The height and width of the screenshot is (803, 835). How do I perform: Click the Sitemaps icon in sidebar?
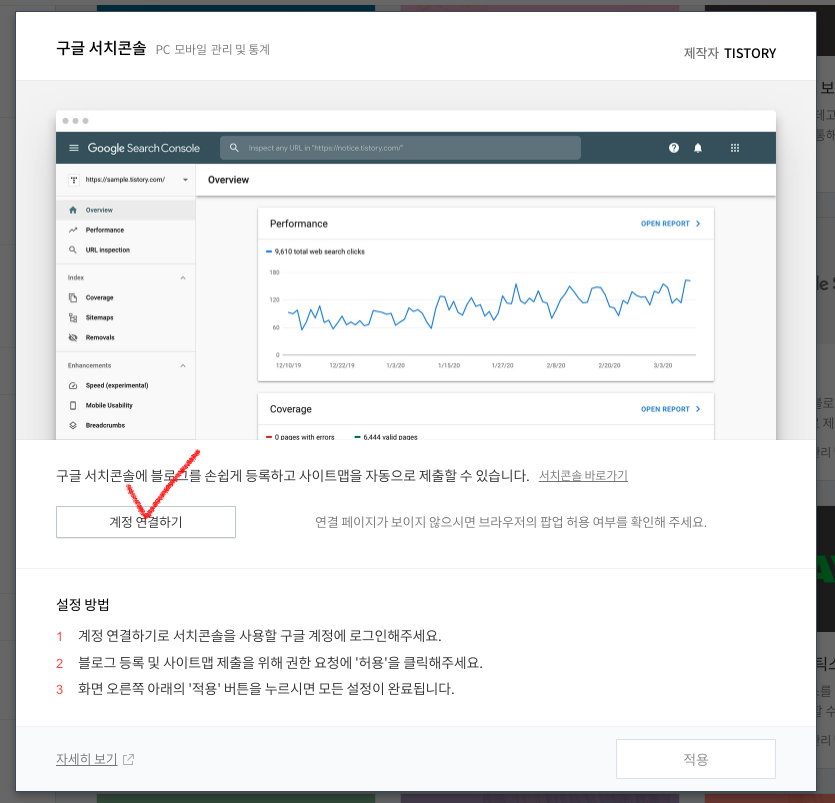73,318
